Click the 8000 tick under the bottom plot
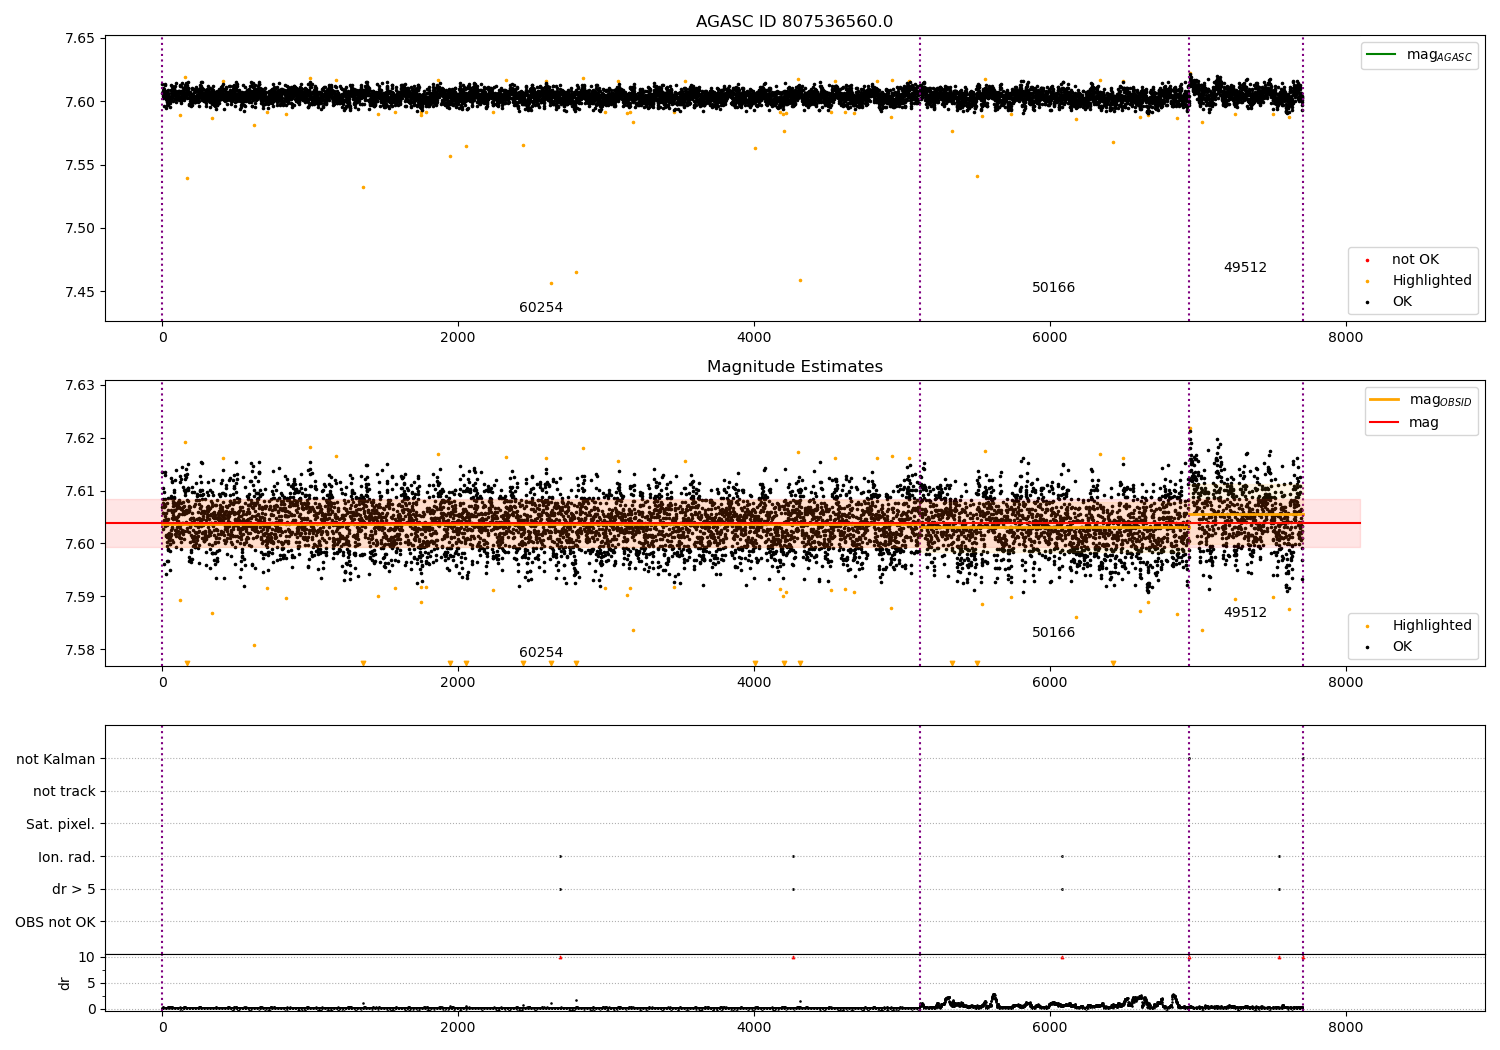This screenshot has width=1500, height=1050. 1345,1027
